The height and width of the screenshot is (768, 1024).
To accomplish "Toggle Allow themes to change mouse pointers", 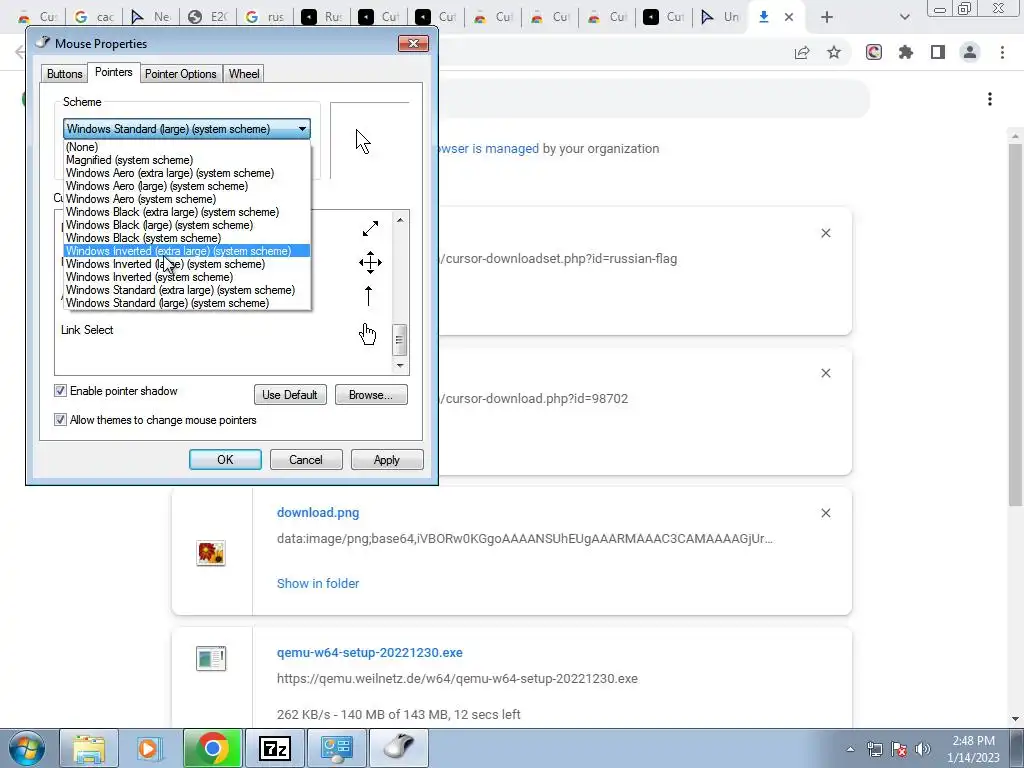I will [x=60, y=419].
